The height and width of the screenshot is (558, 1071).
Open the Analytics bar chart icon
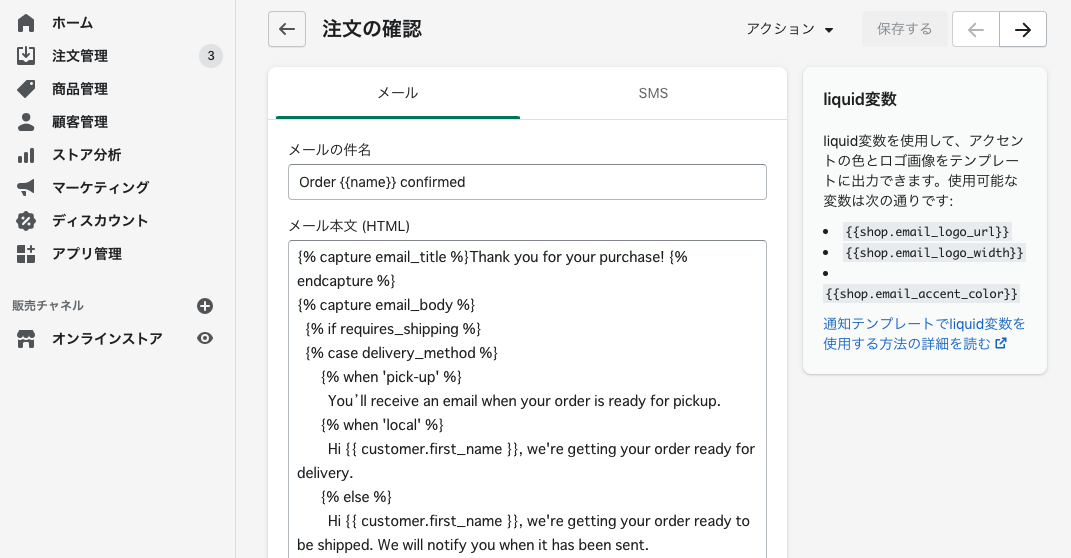tap(26, 155)
